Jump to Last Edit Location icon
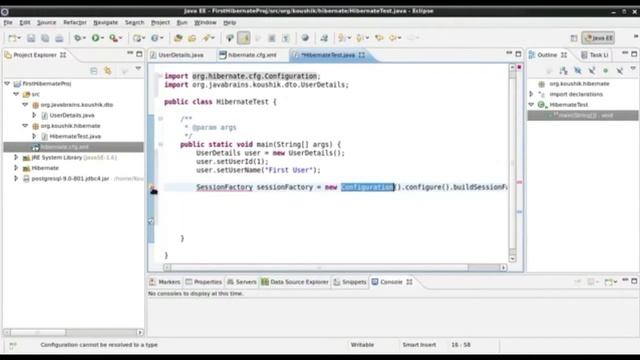The width and height of the screenshot is (640, 360). (379, 38)
